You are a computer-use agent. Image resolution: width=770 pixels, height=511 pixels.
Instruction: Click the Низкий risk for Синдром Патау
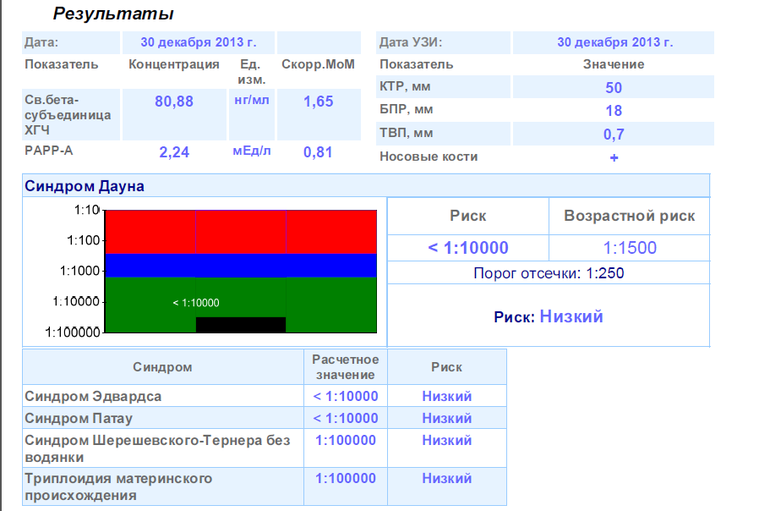click(446, 418)
